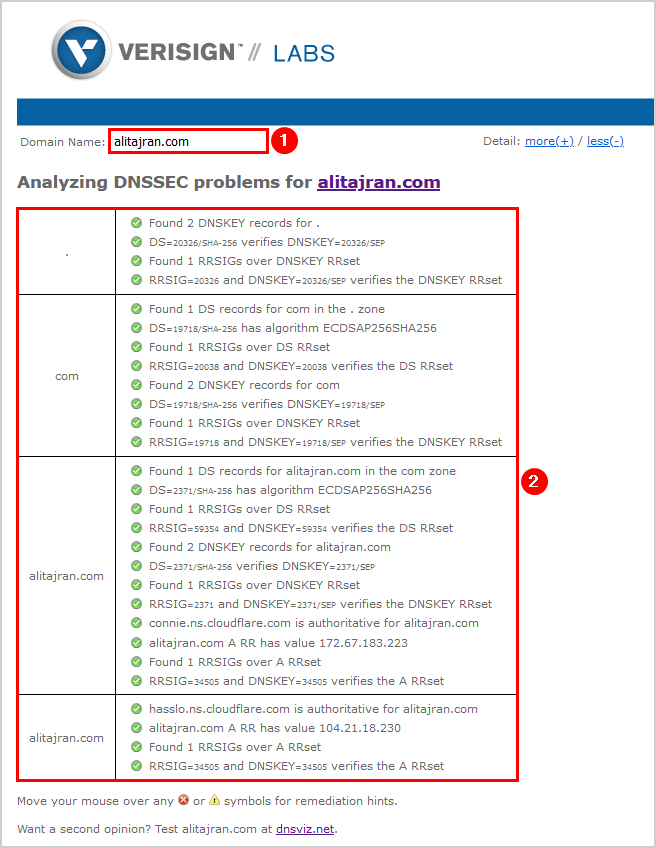
Task: Click check icon beside 'DS=2371/SHA-256 has algorithm ECDSAP256SHA256'
Action: point(137,489)
